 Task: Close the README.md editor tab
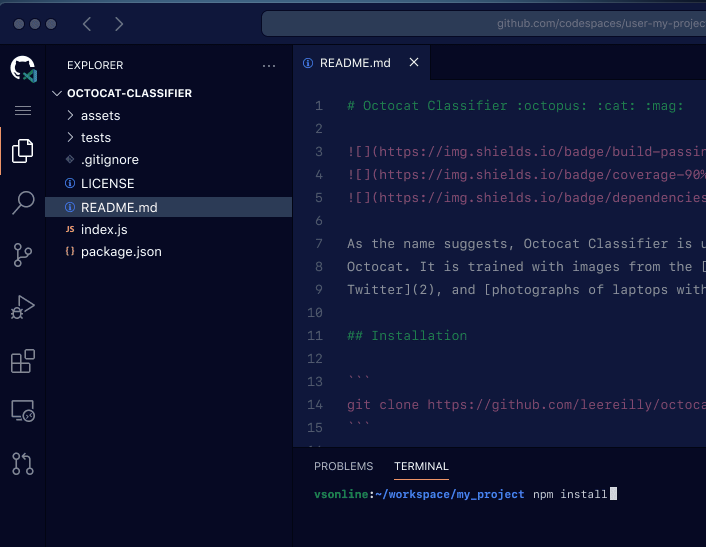[414, 62]
